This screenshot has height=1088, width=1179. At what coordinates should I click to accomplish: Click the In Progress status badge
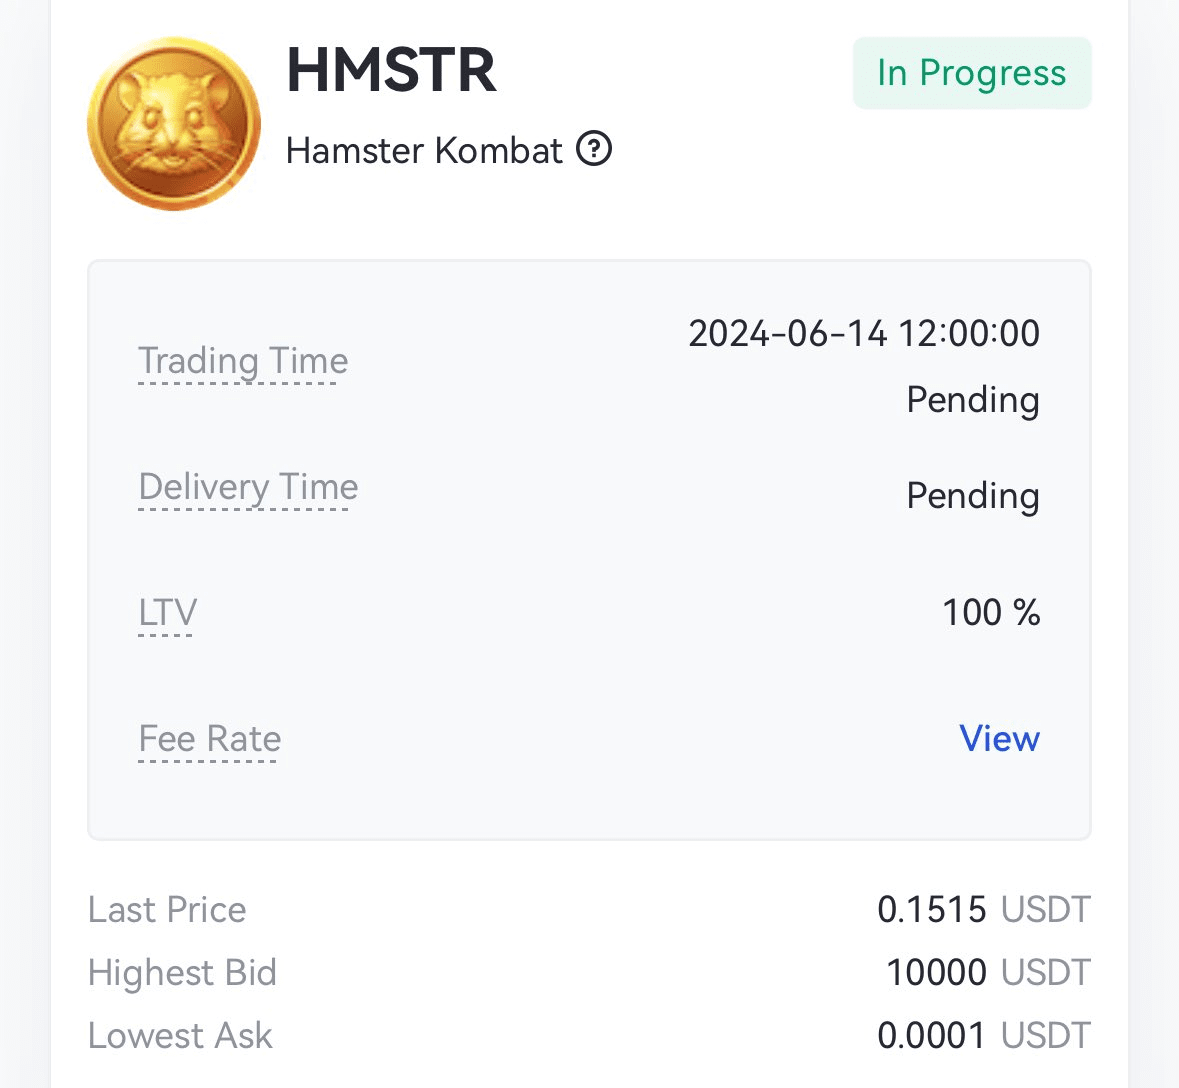click(971, 73)
